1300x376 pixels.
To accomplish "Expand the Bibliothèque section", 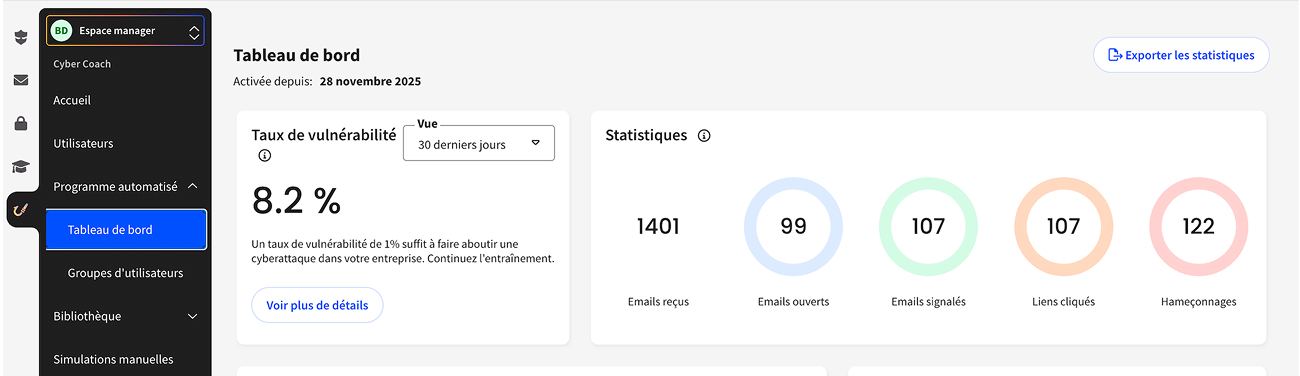I will [125, 316].
